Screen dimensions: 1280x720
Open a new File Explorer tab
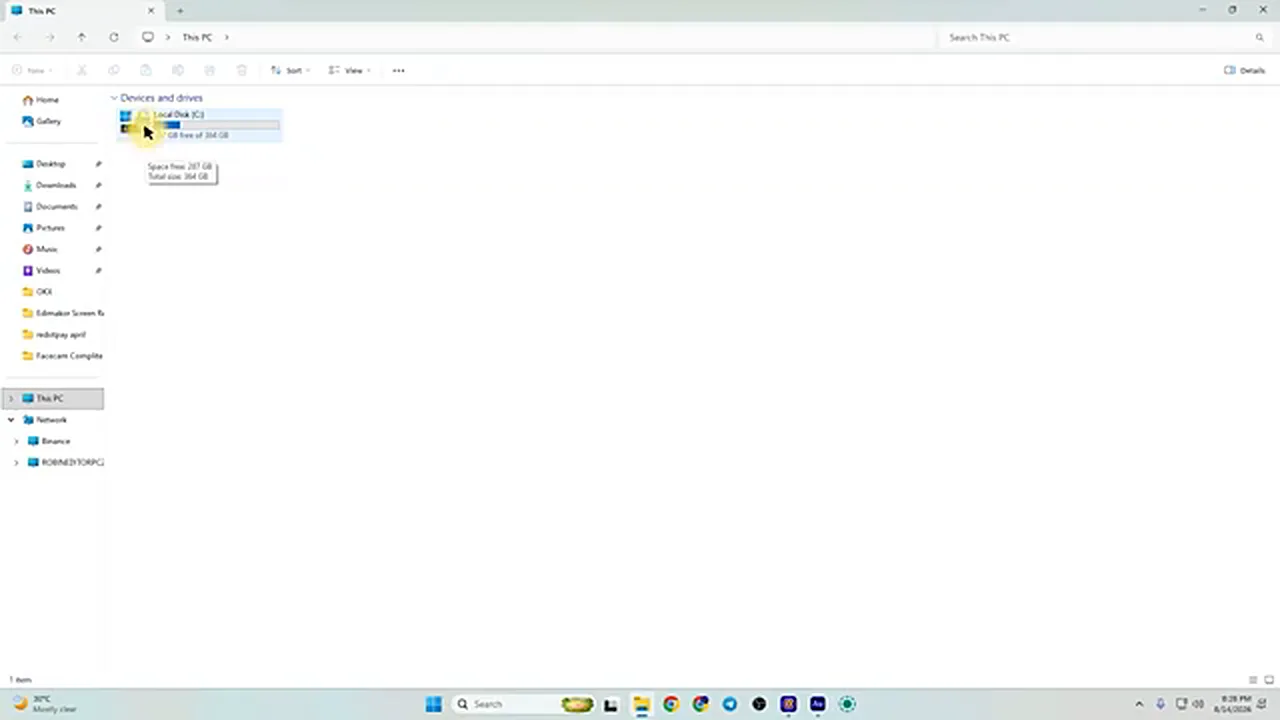click(180, 11)
